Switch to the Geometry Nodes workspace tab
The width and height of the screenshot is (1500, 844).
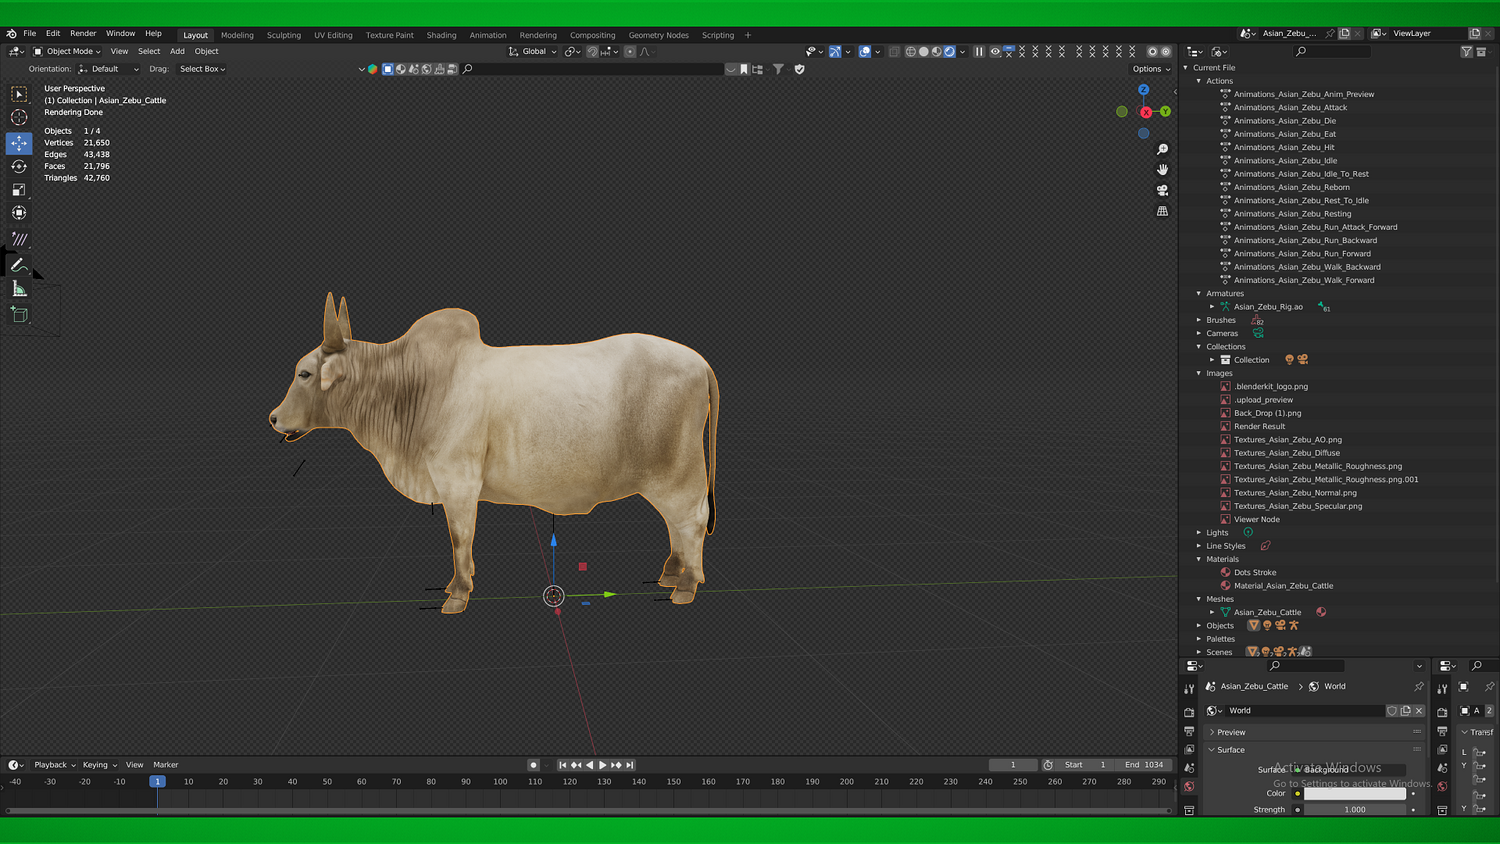(x=658, y=35)
